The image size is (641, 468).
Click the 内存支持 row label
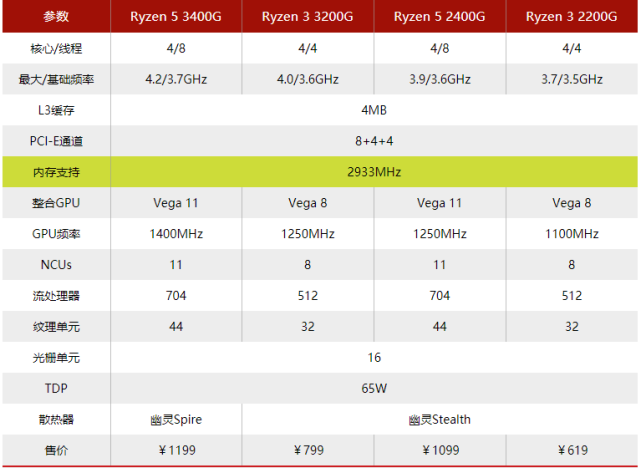click(56, 172)
